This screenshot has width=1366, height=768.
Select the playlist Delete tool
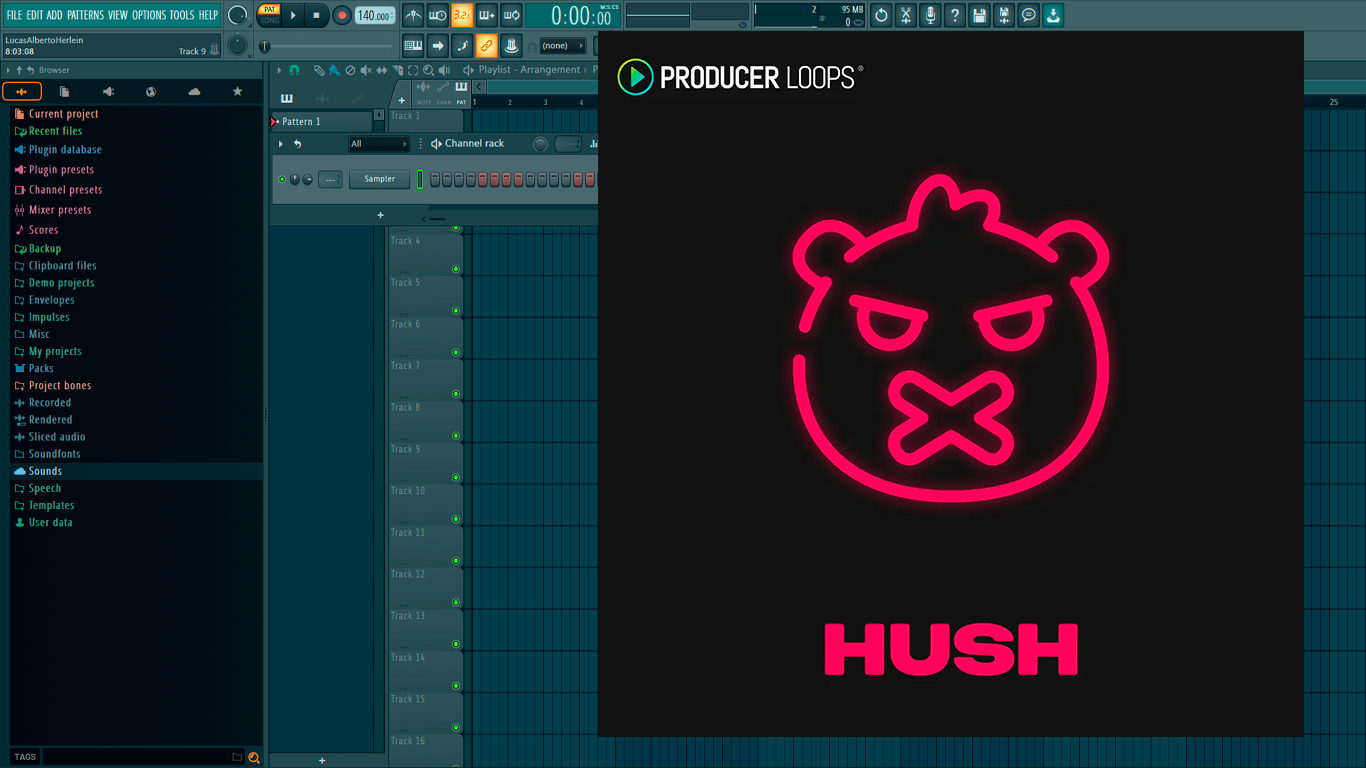pos(350,70)
